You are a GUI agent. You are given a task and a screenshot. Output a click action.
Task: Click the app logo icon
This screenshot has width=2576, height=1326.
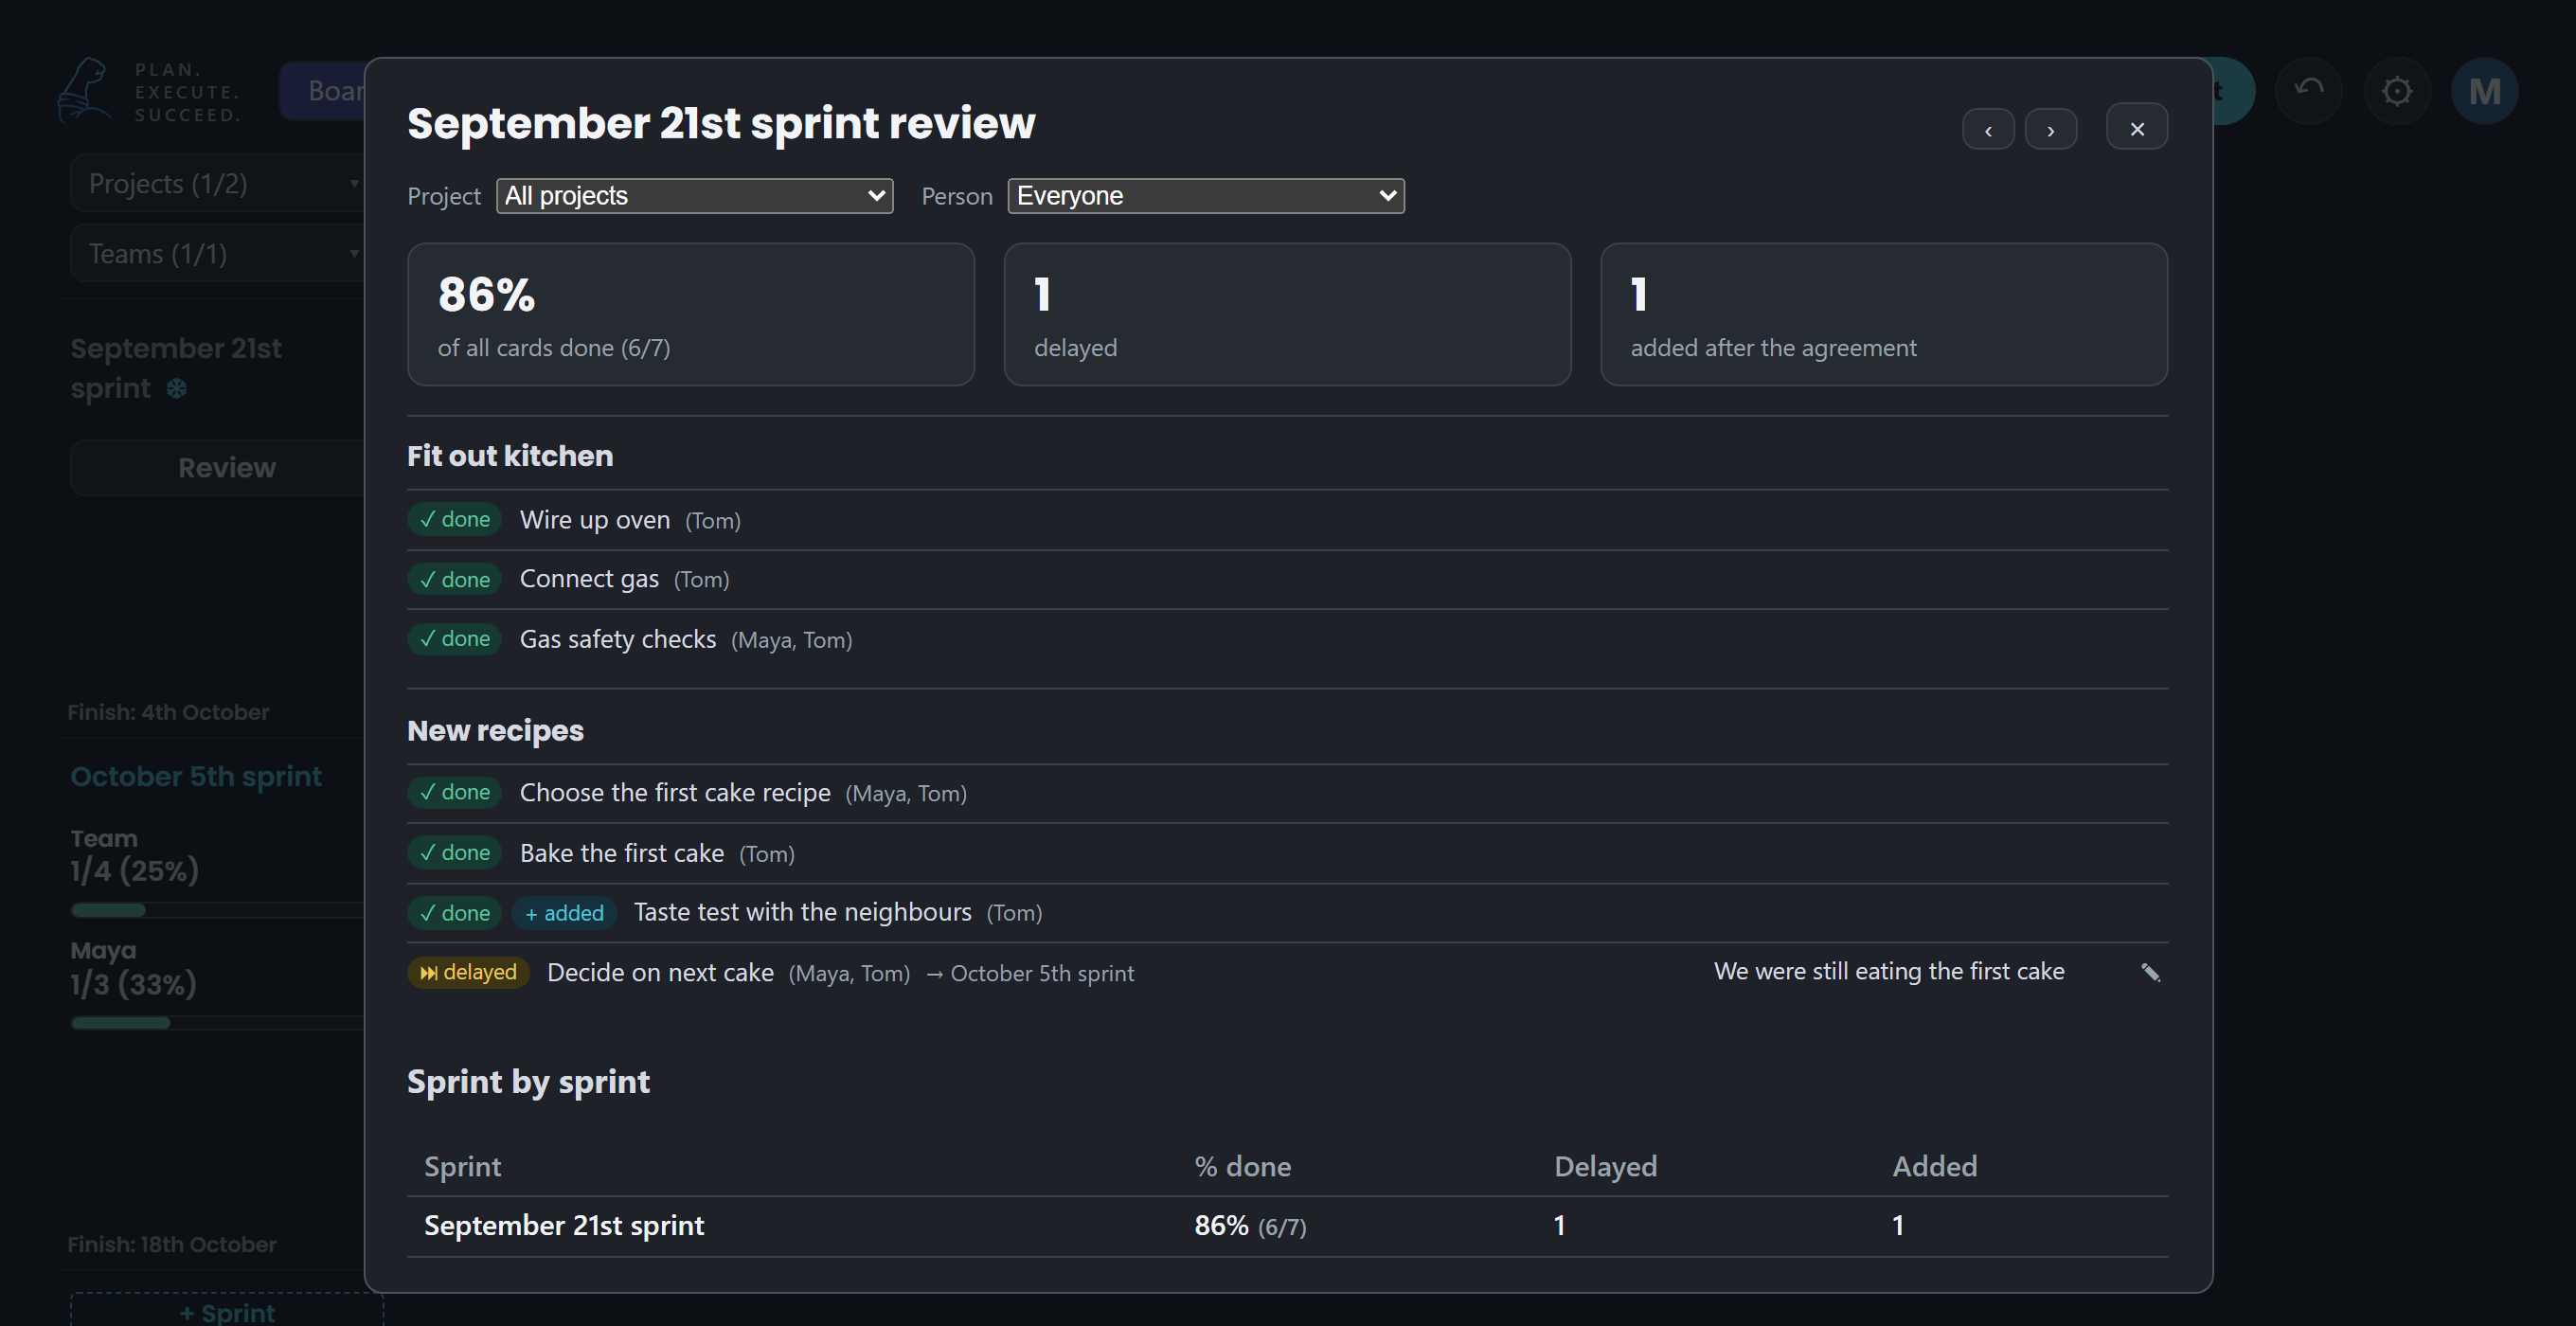pos(85,91)
